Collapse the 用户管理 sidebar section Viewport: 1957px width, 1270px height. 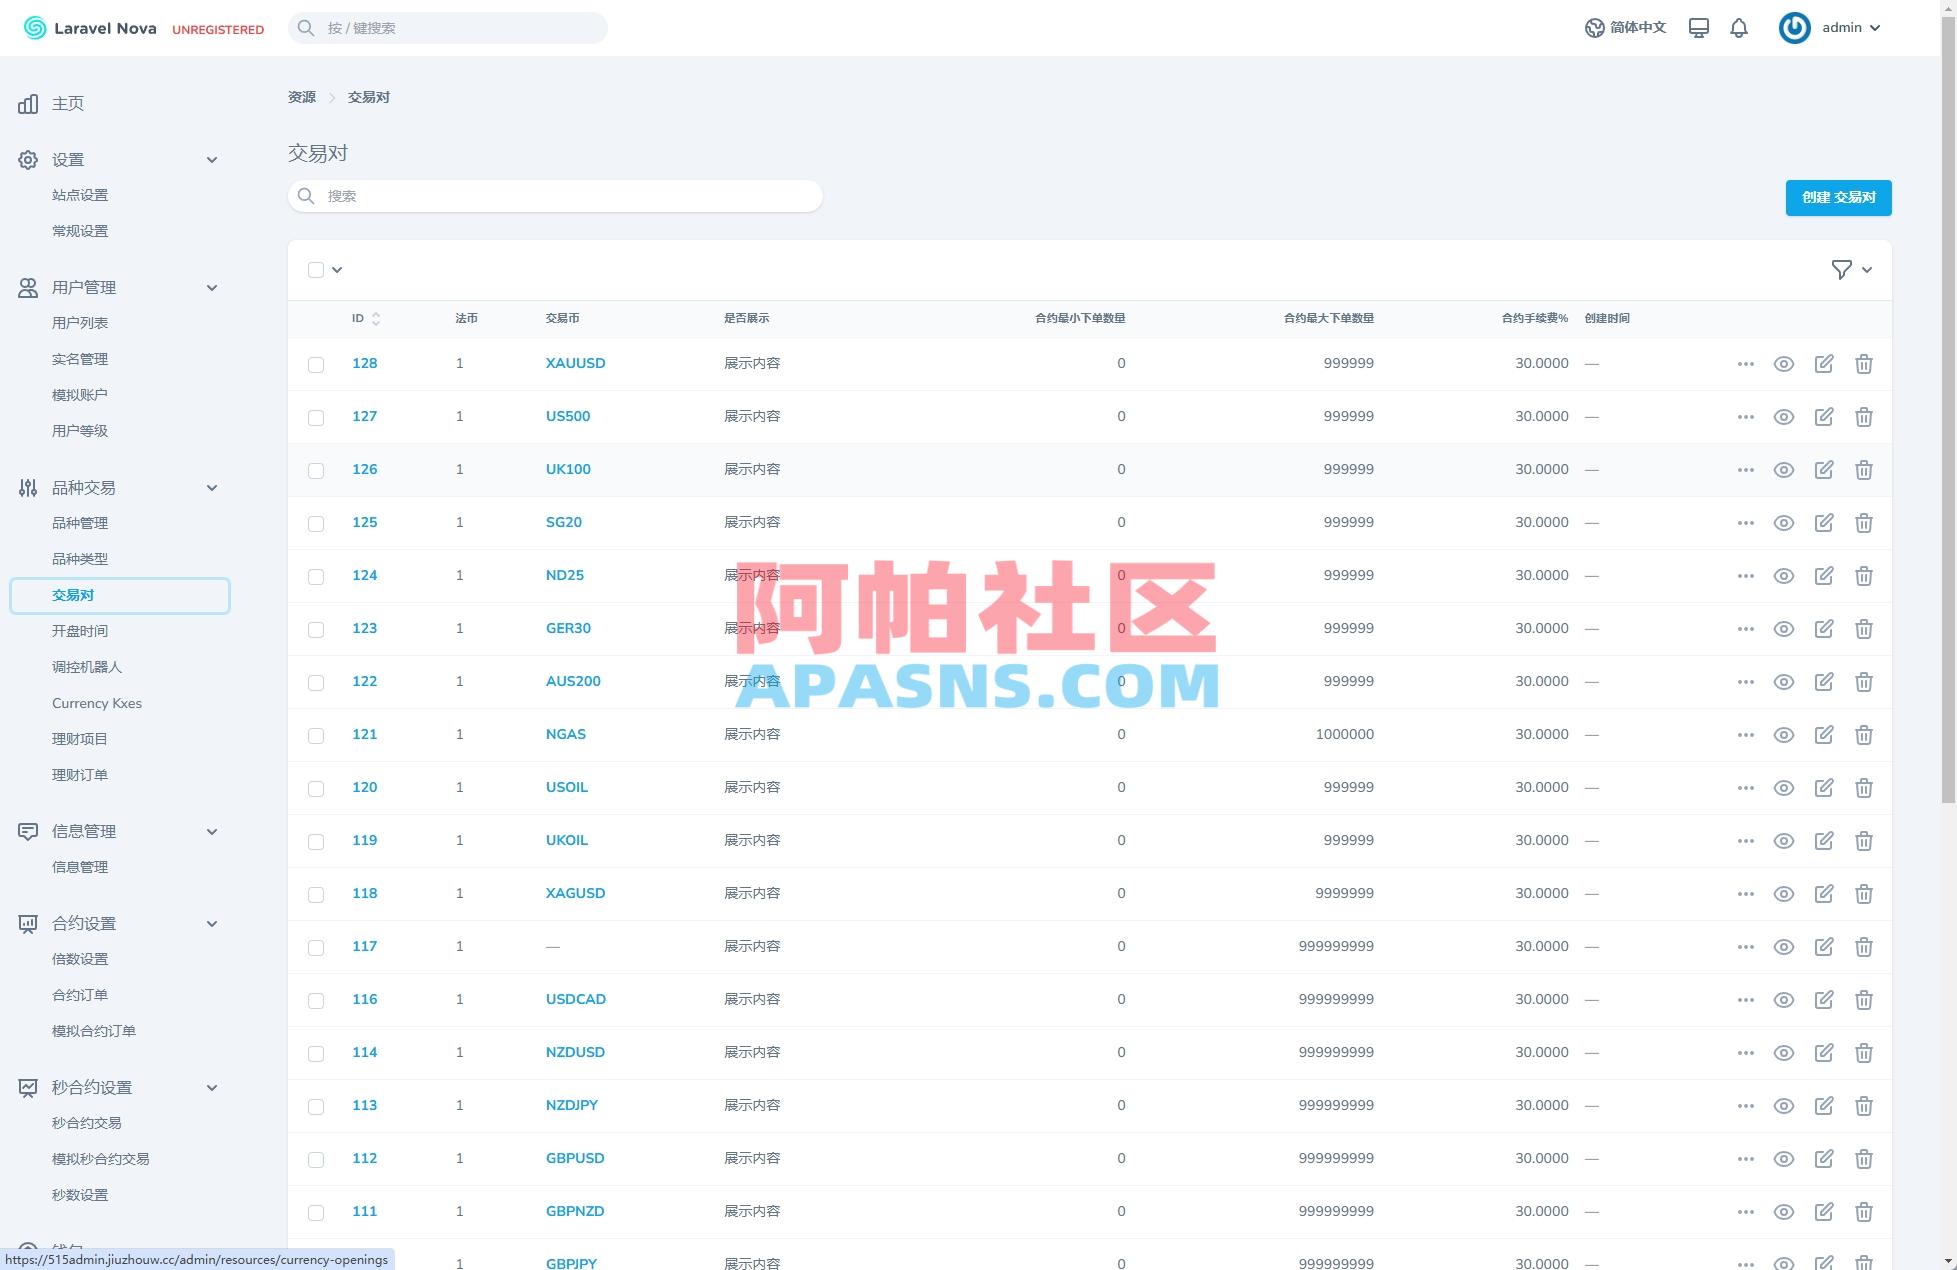(x=212, y=287)
